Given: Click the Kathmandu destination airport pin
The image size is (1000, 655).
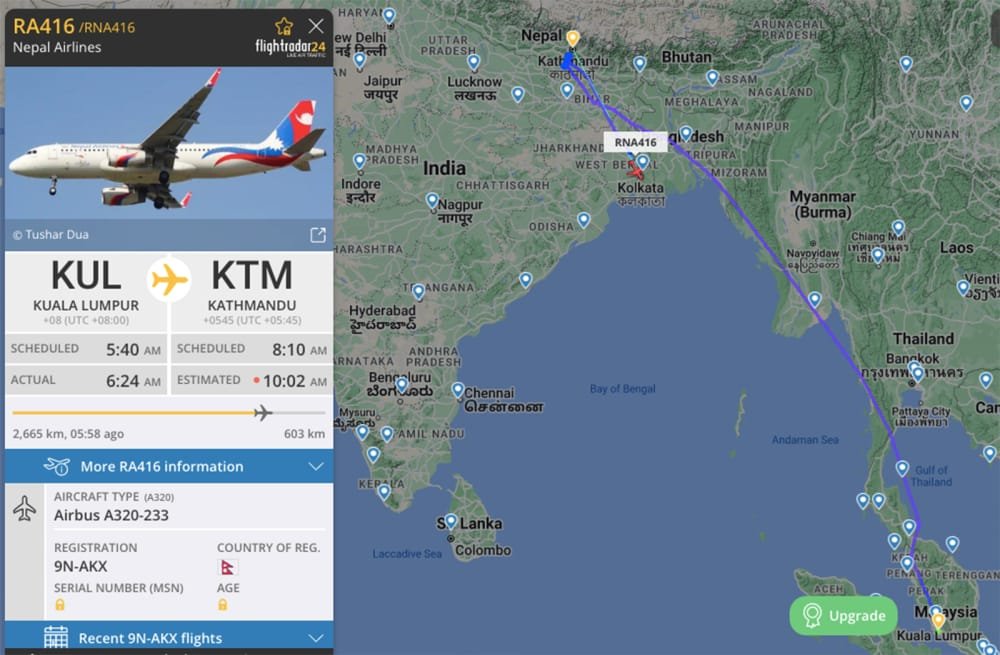Looking at the screenshot, I should pos(573,40).
